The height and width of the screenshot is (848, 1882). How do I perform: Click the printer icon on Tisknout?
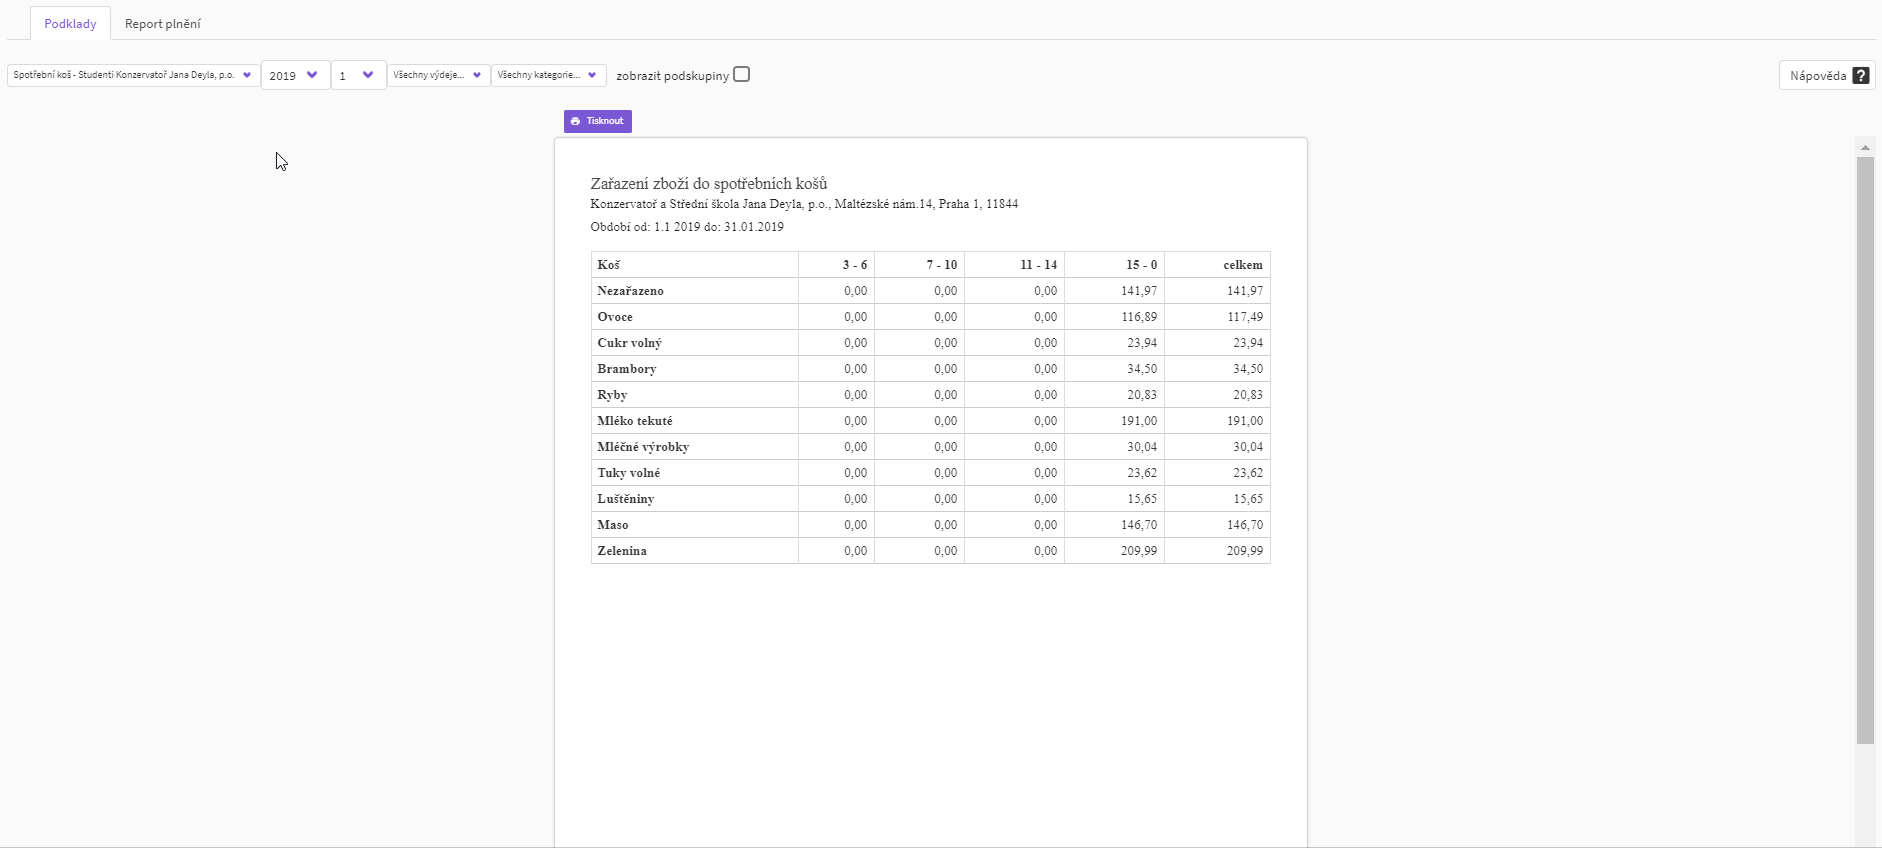[575, 121]
